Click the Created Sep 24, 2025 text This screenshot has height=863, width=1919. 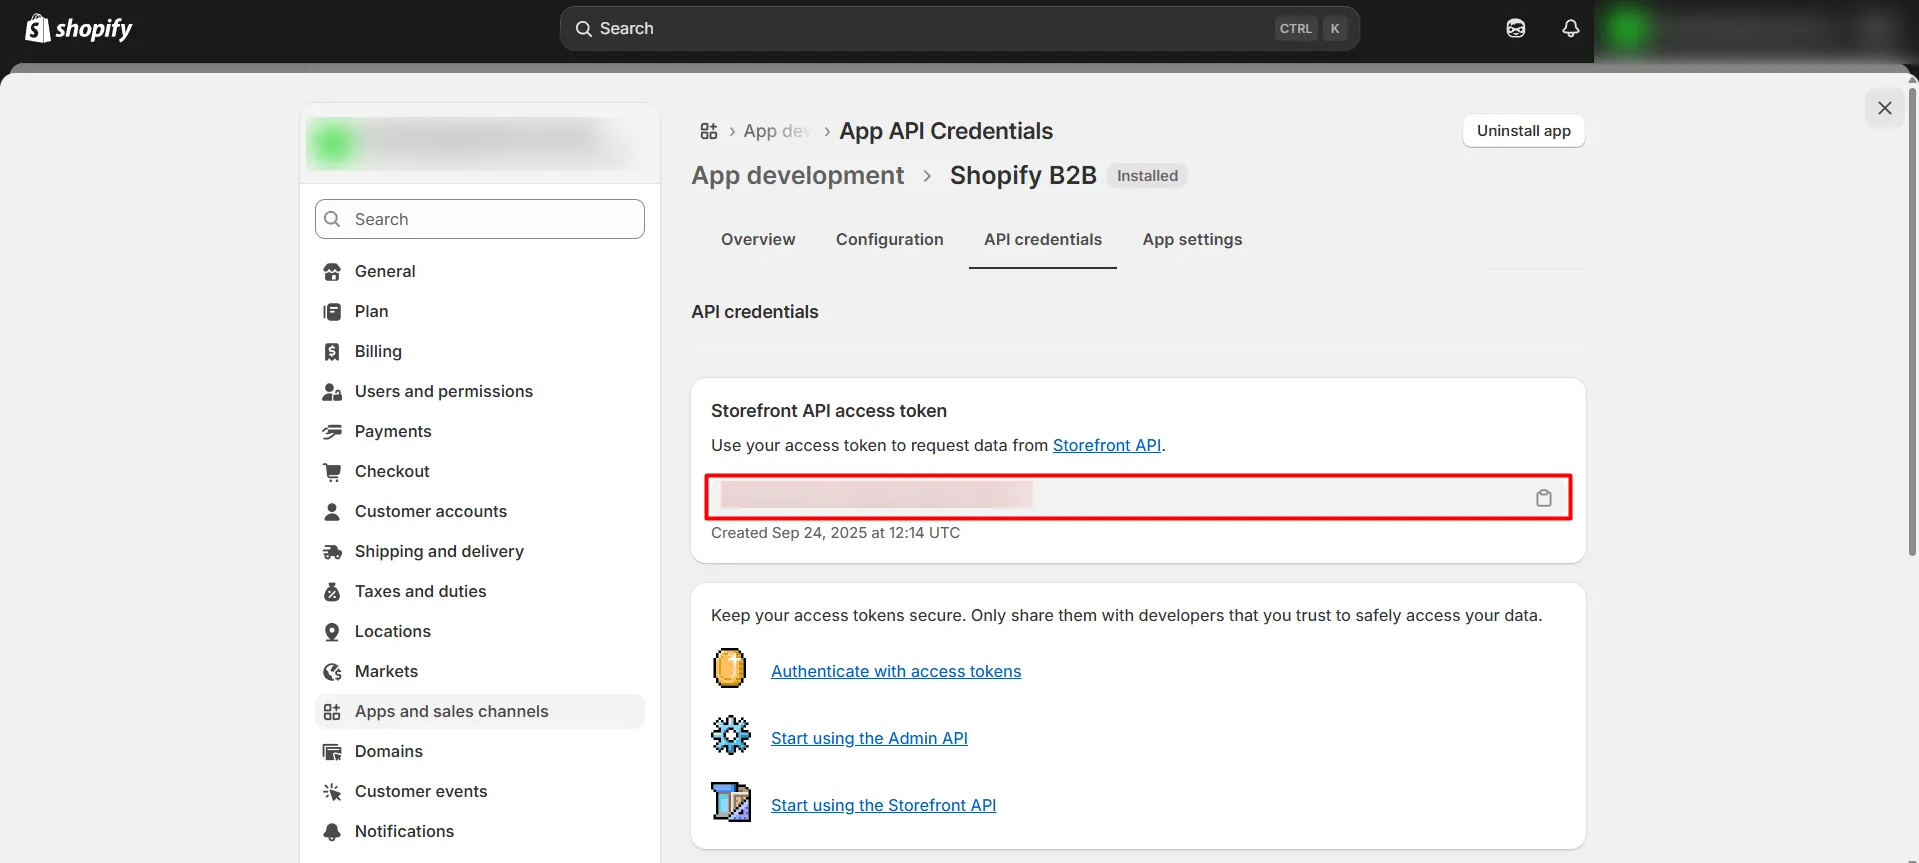835,533
